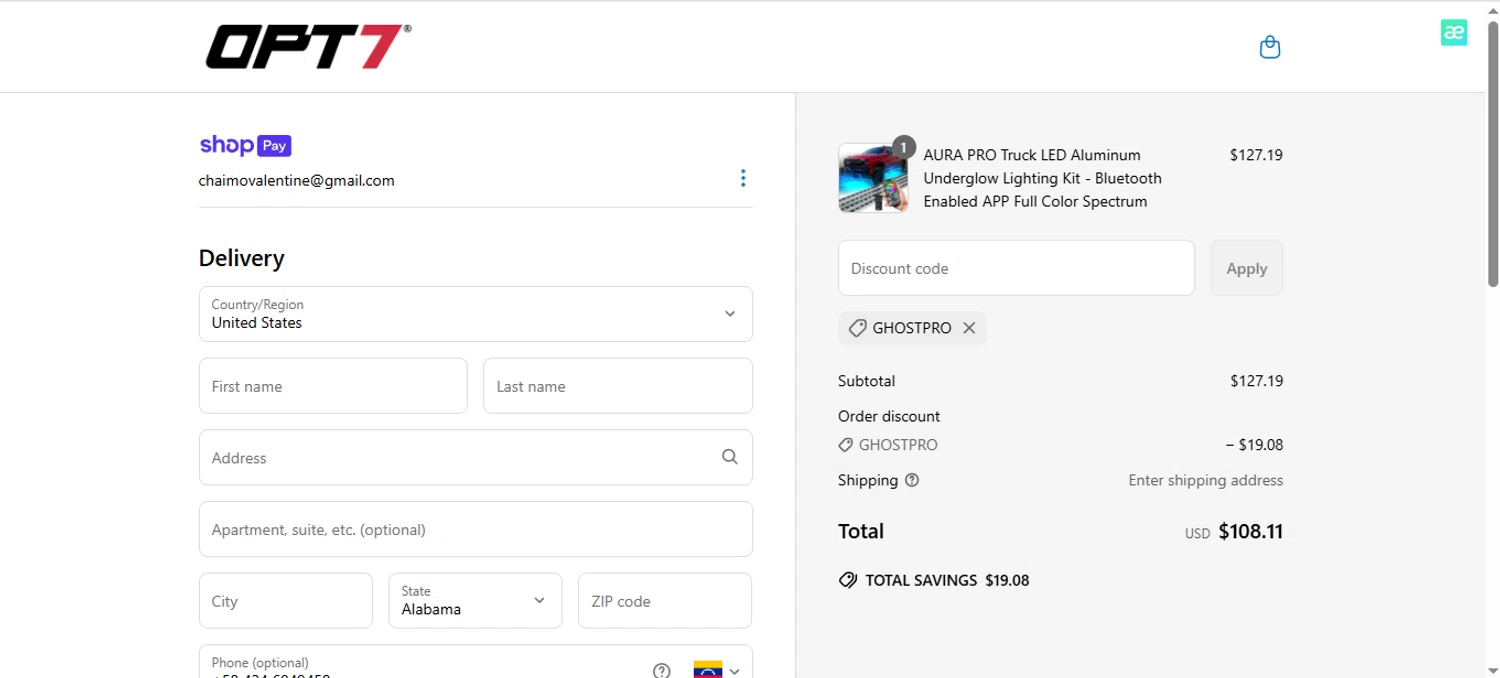Open the Country/Region dropdown
1500x678 pixels.
(476, 314)
